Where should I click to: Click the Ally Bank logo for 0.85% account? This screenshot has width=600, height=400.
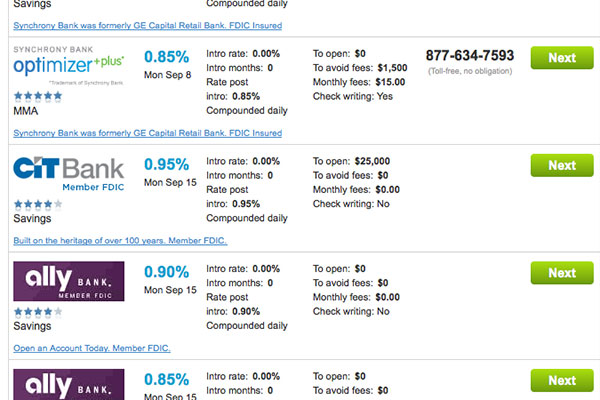(69, 384)
